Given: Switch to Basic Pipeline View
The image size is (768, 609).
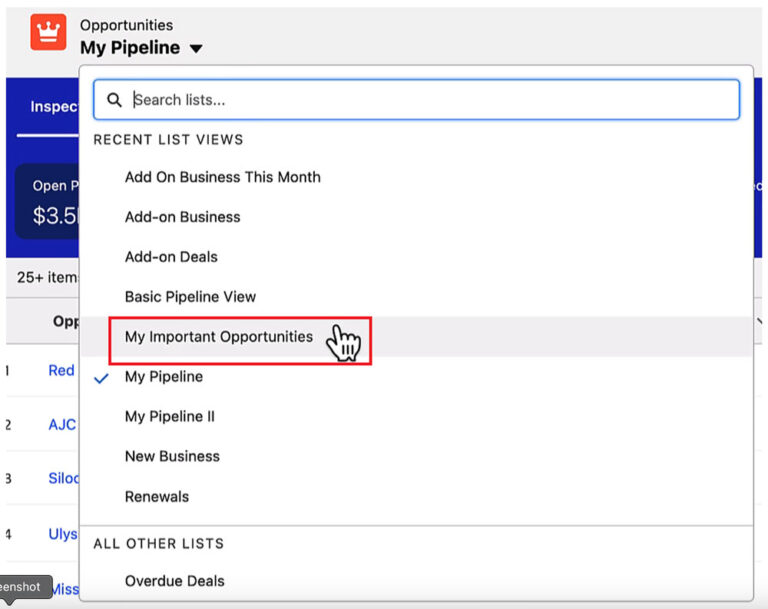Looking at the screenshot, I should click(x=190, y=297).
